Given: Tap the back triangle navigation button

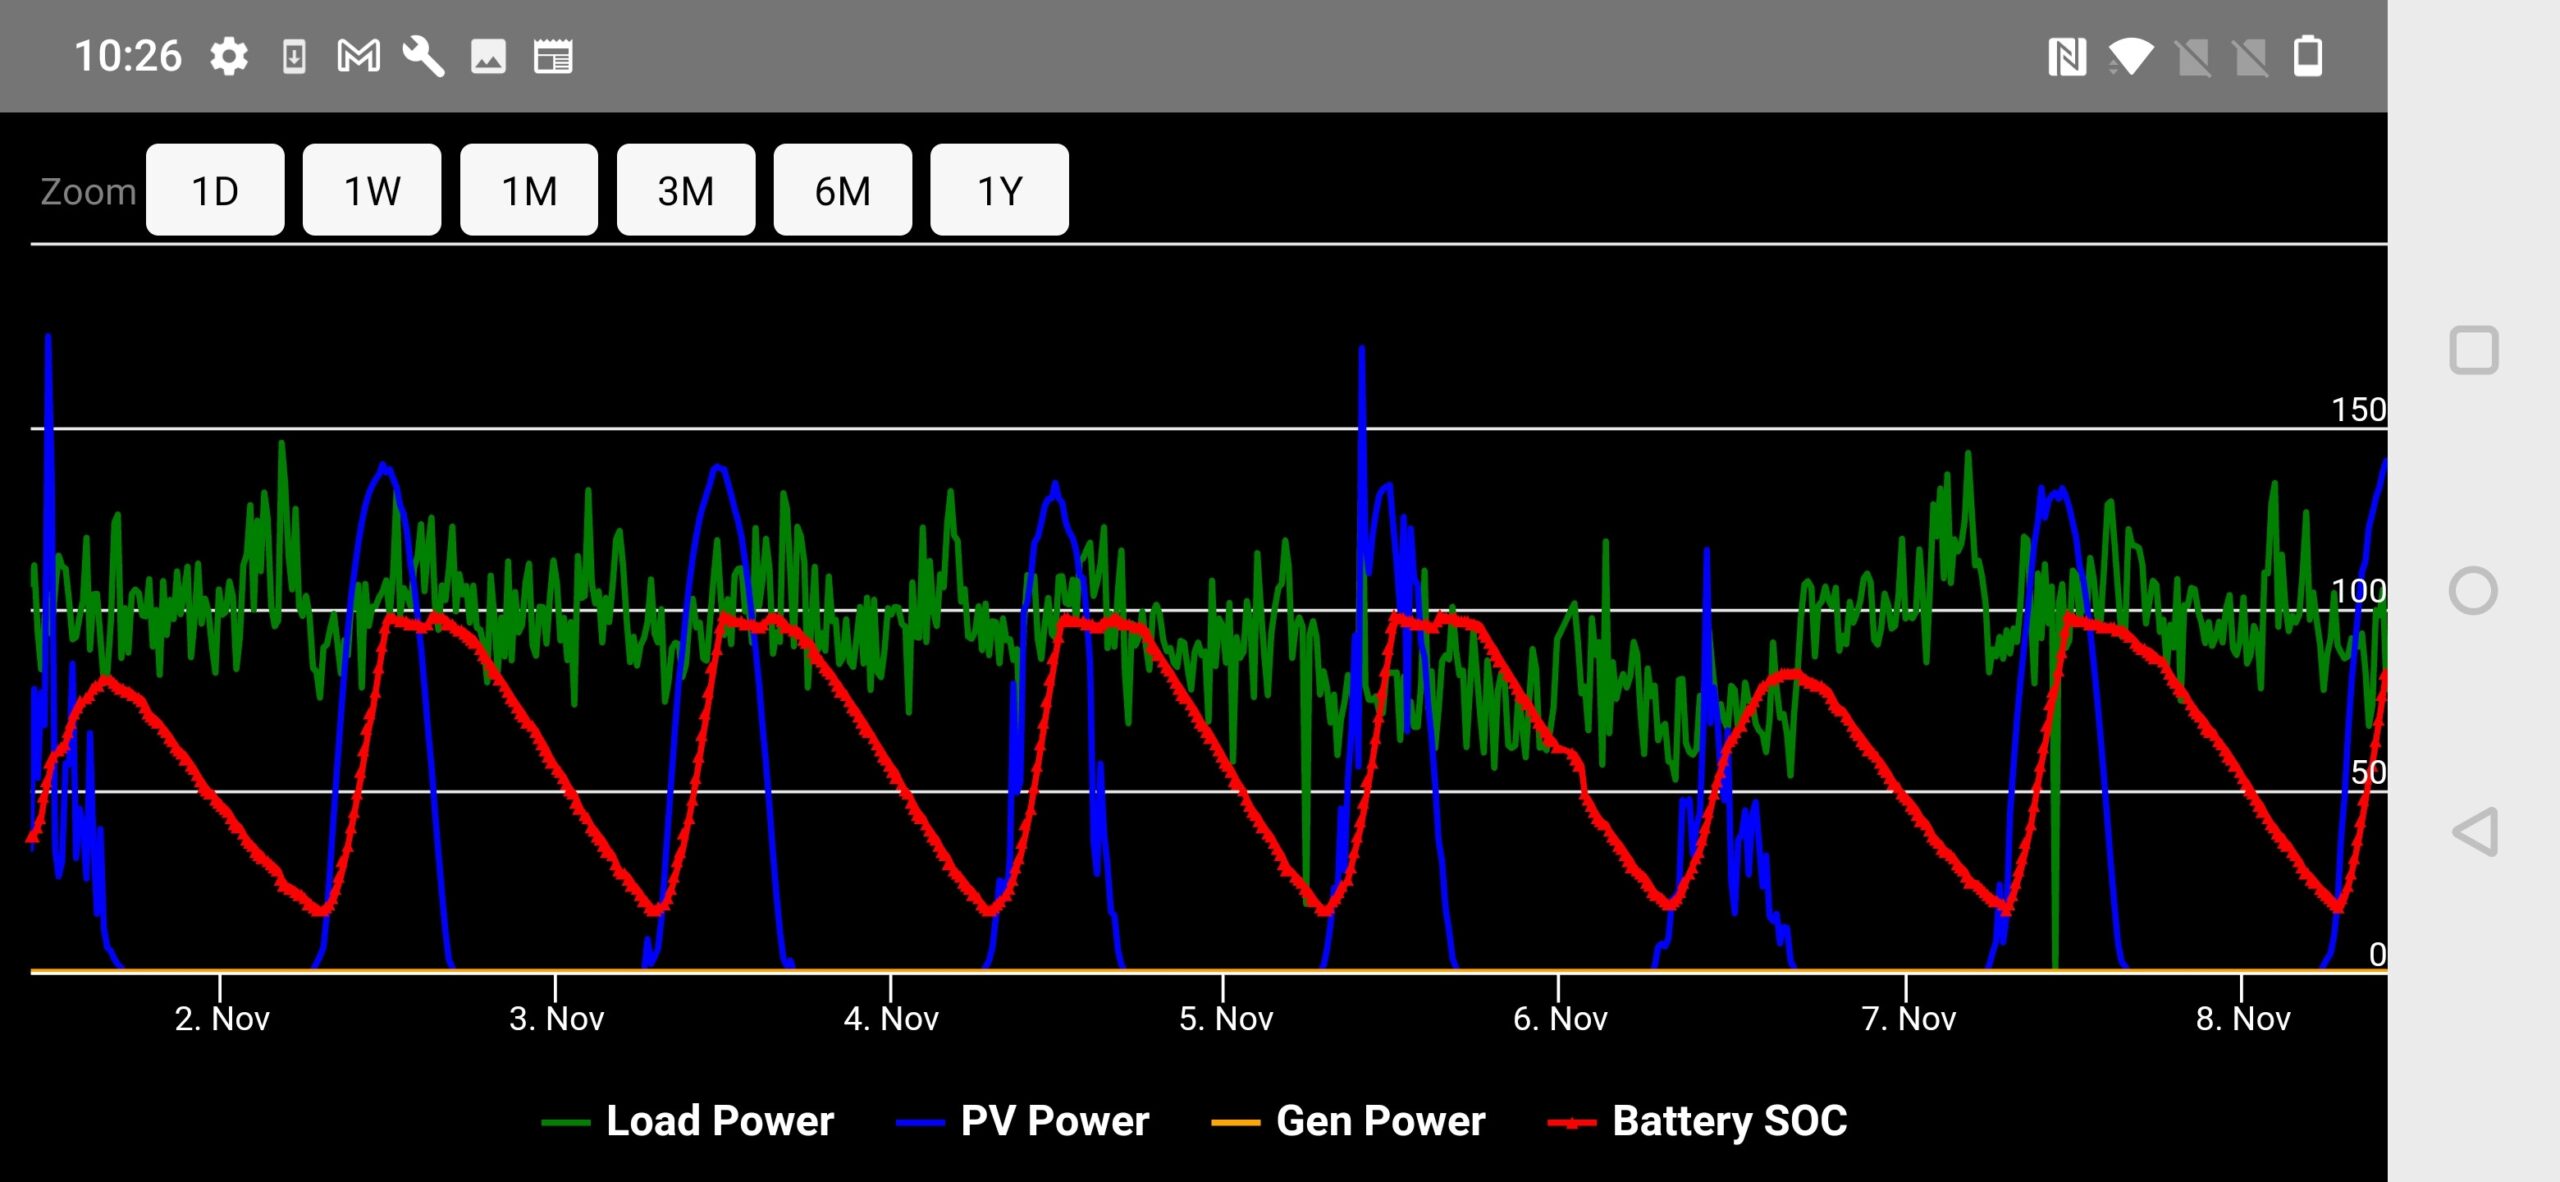Looking at the screenshot, I should coord(2475,832).
